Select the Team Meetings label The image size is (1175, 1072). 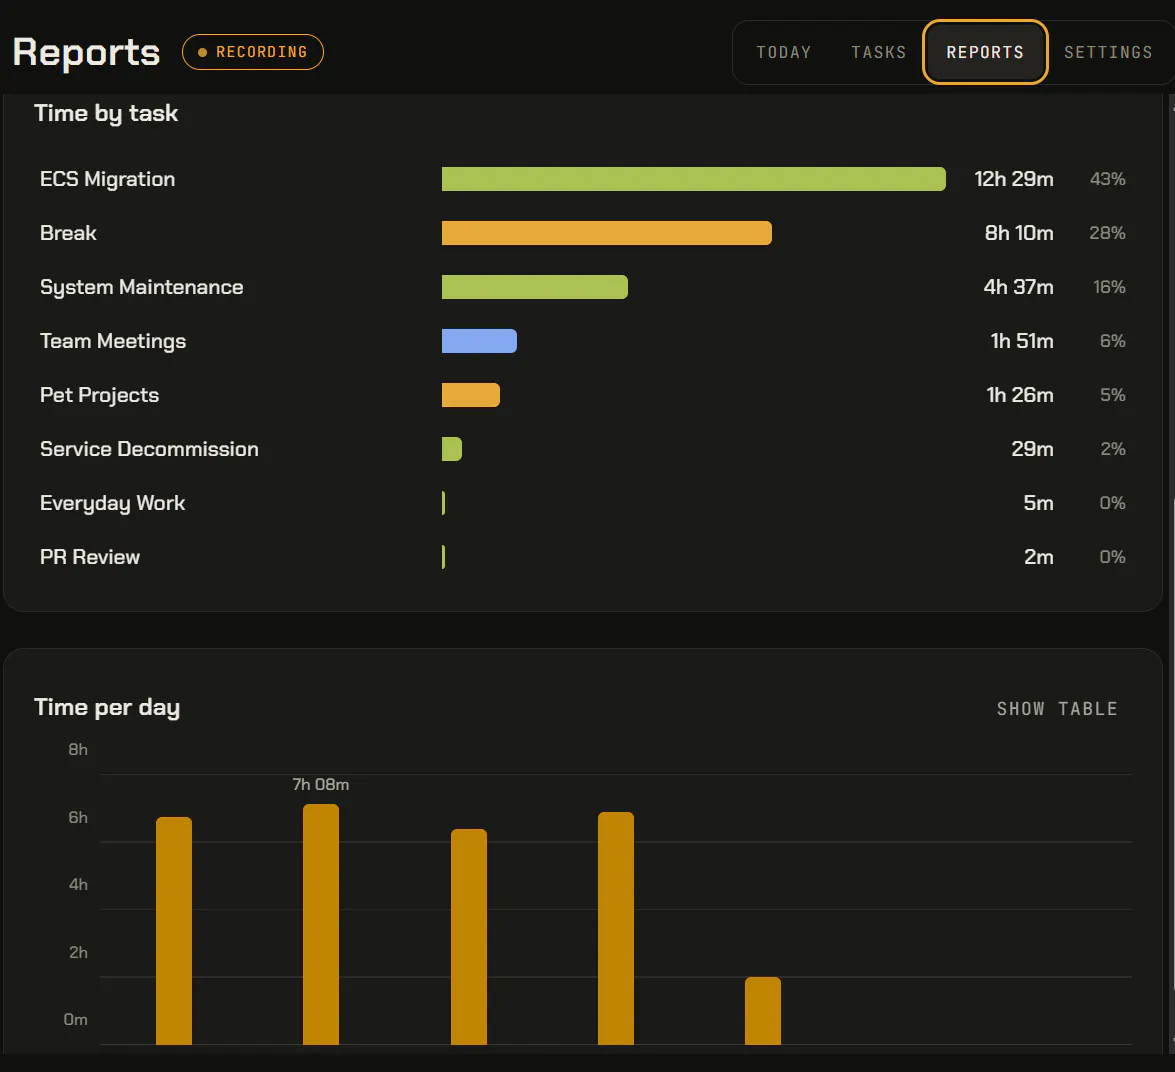point(113,342)
